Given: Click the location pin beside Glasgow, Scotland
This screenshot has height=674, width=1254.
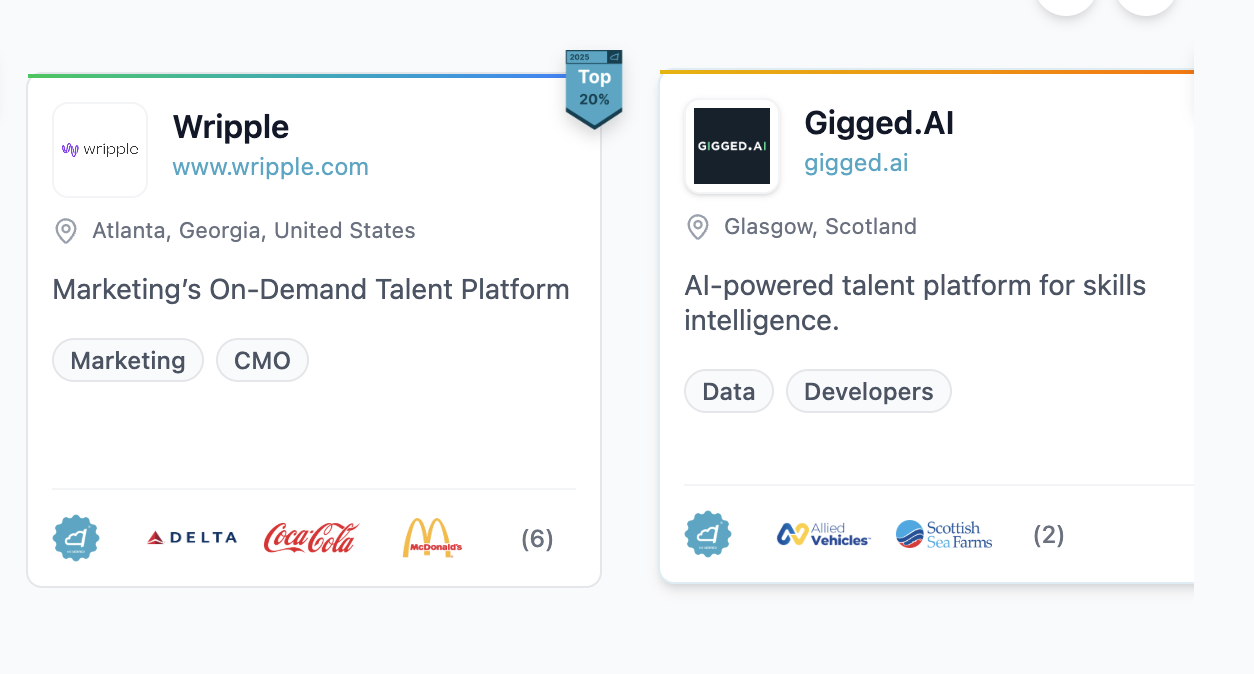Looking at the screenshot, I should [698, 227].
